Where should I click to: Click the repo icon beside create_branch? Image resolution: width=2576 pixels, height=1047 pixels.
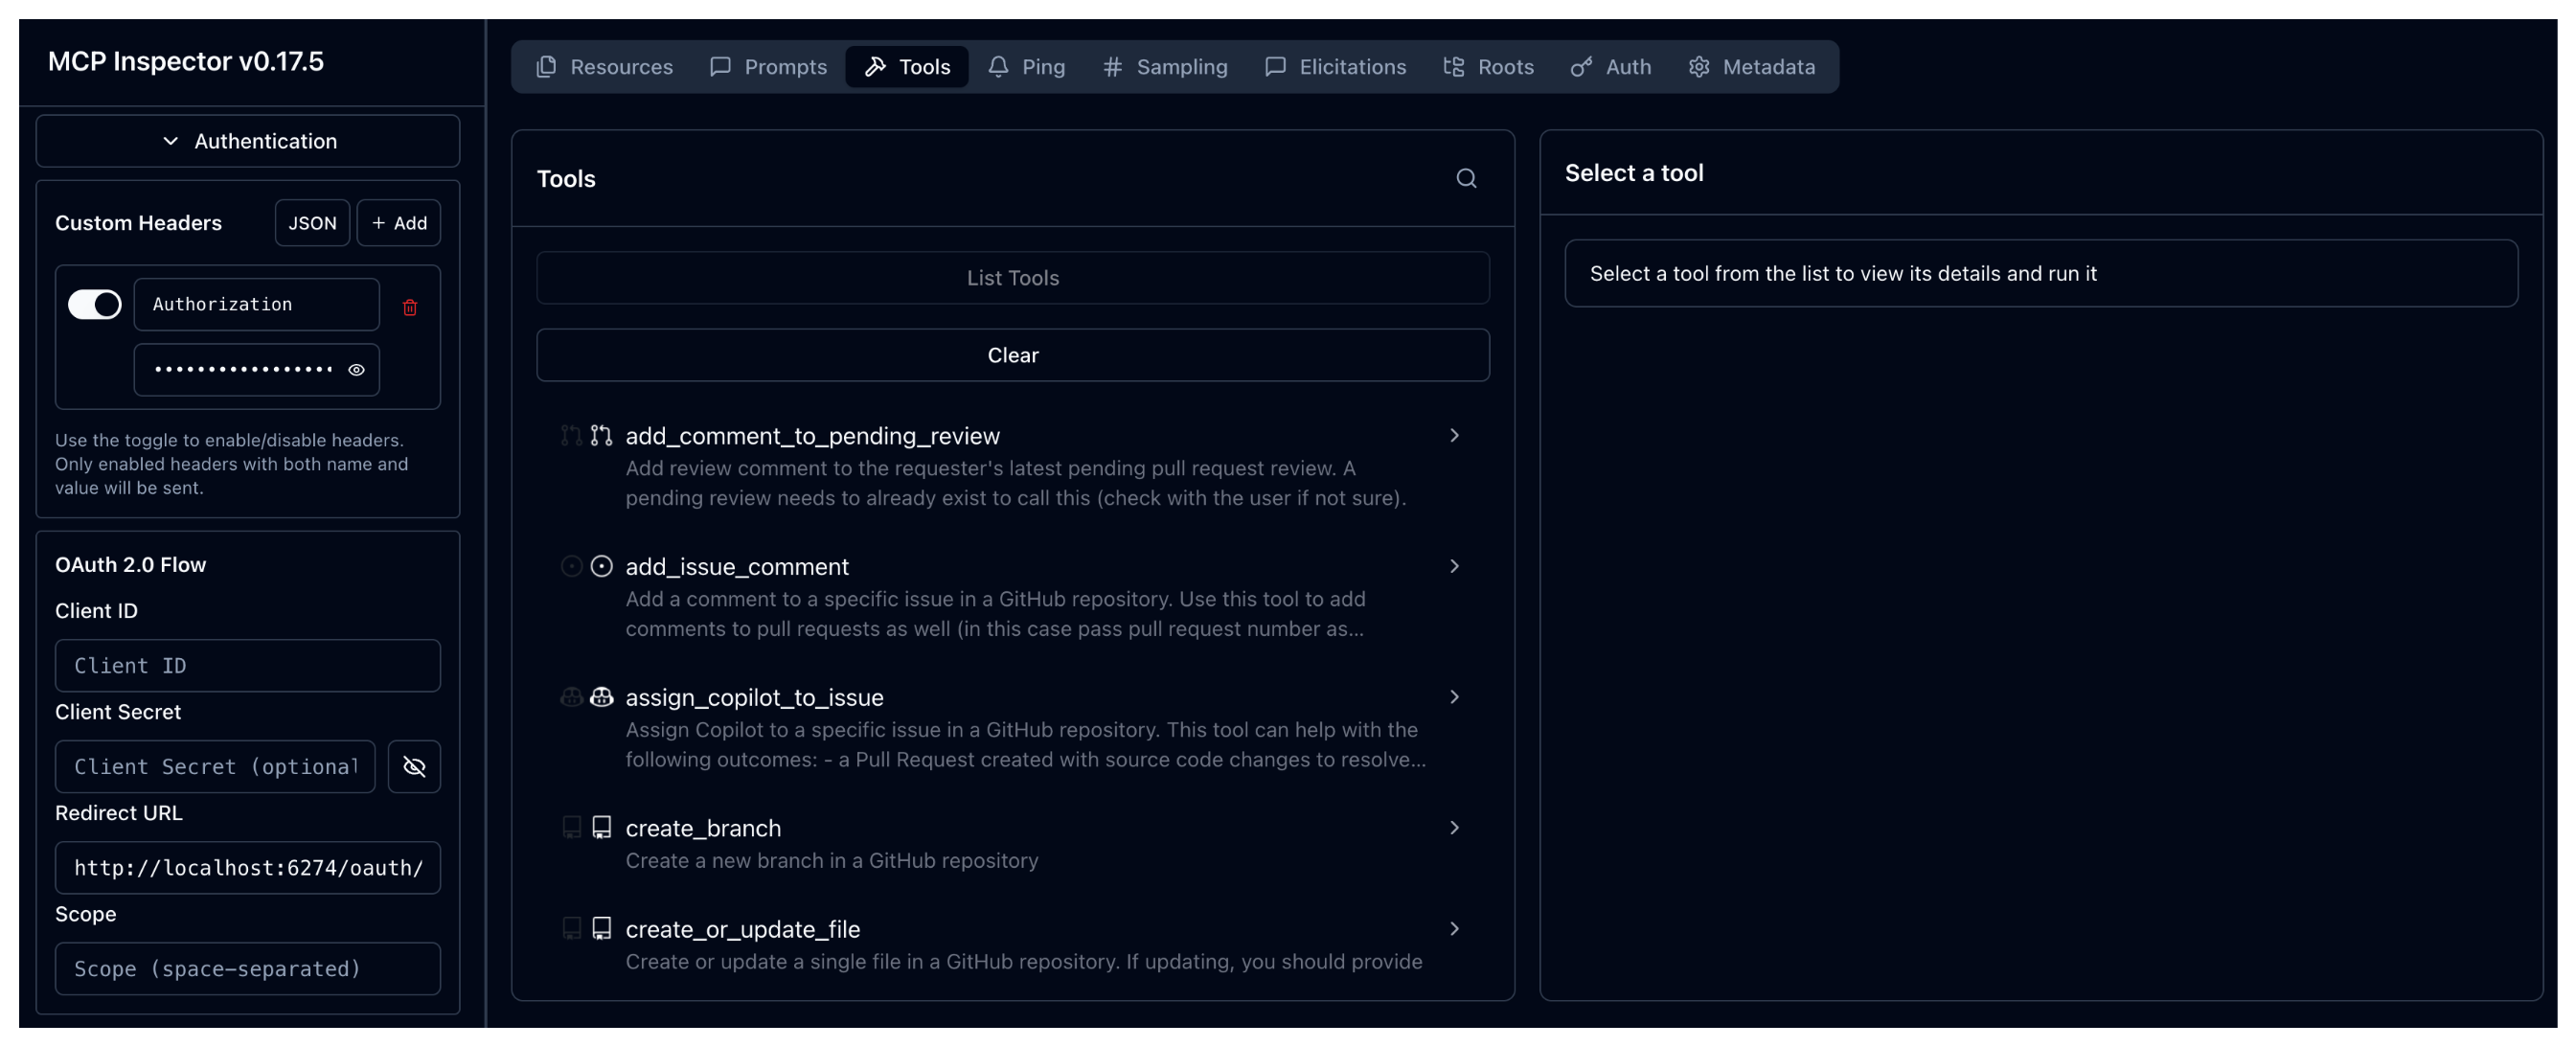click(x=601, y=827)
